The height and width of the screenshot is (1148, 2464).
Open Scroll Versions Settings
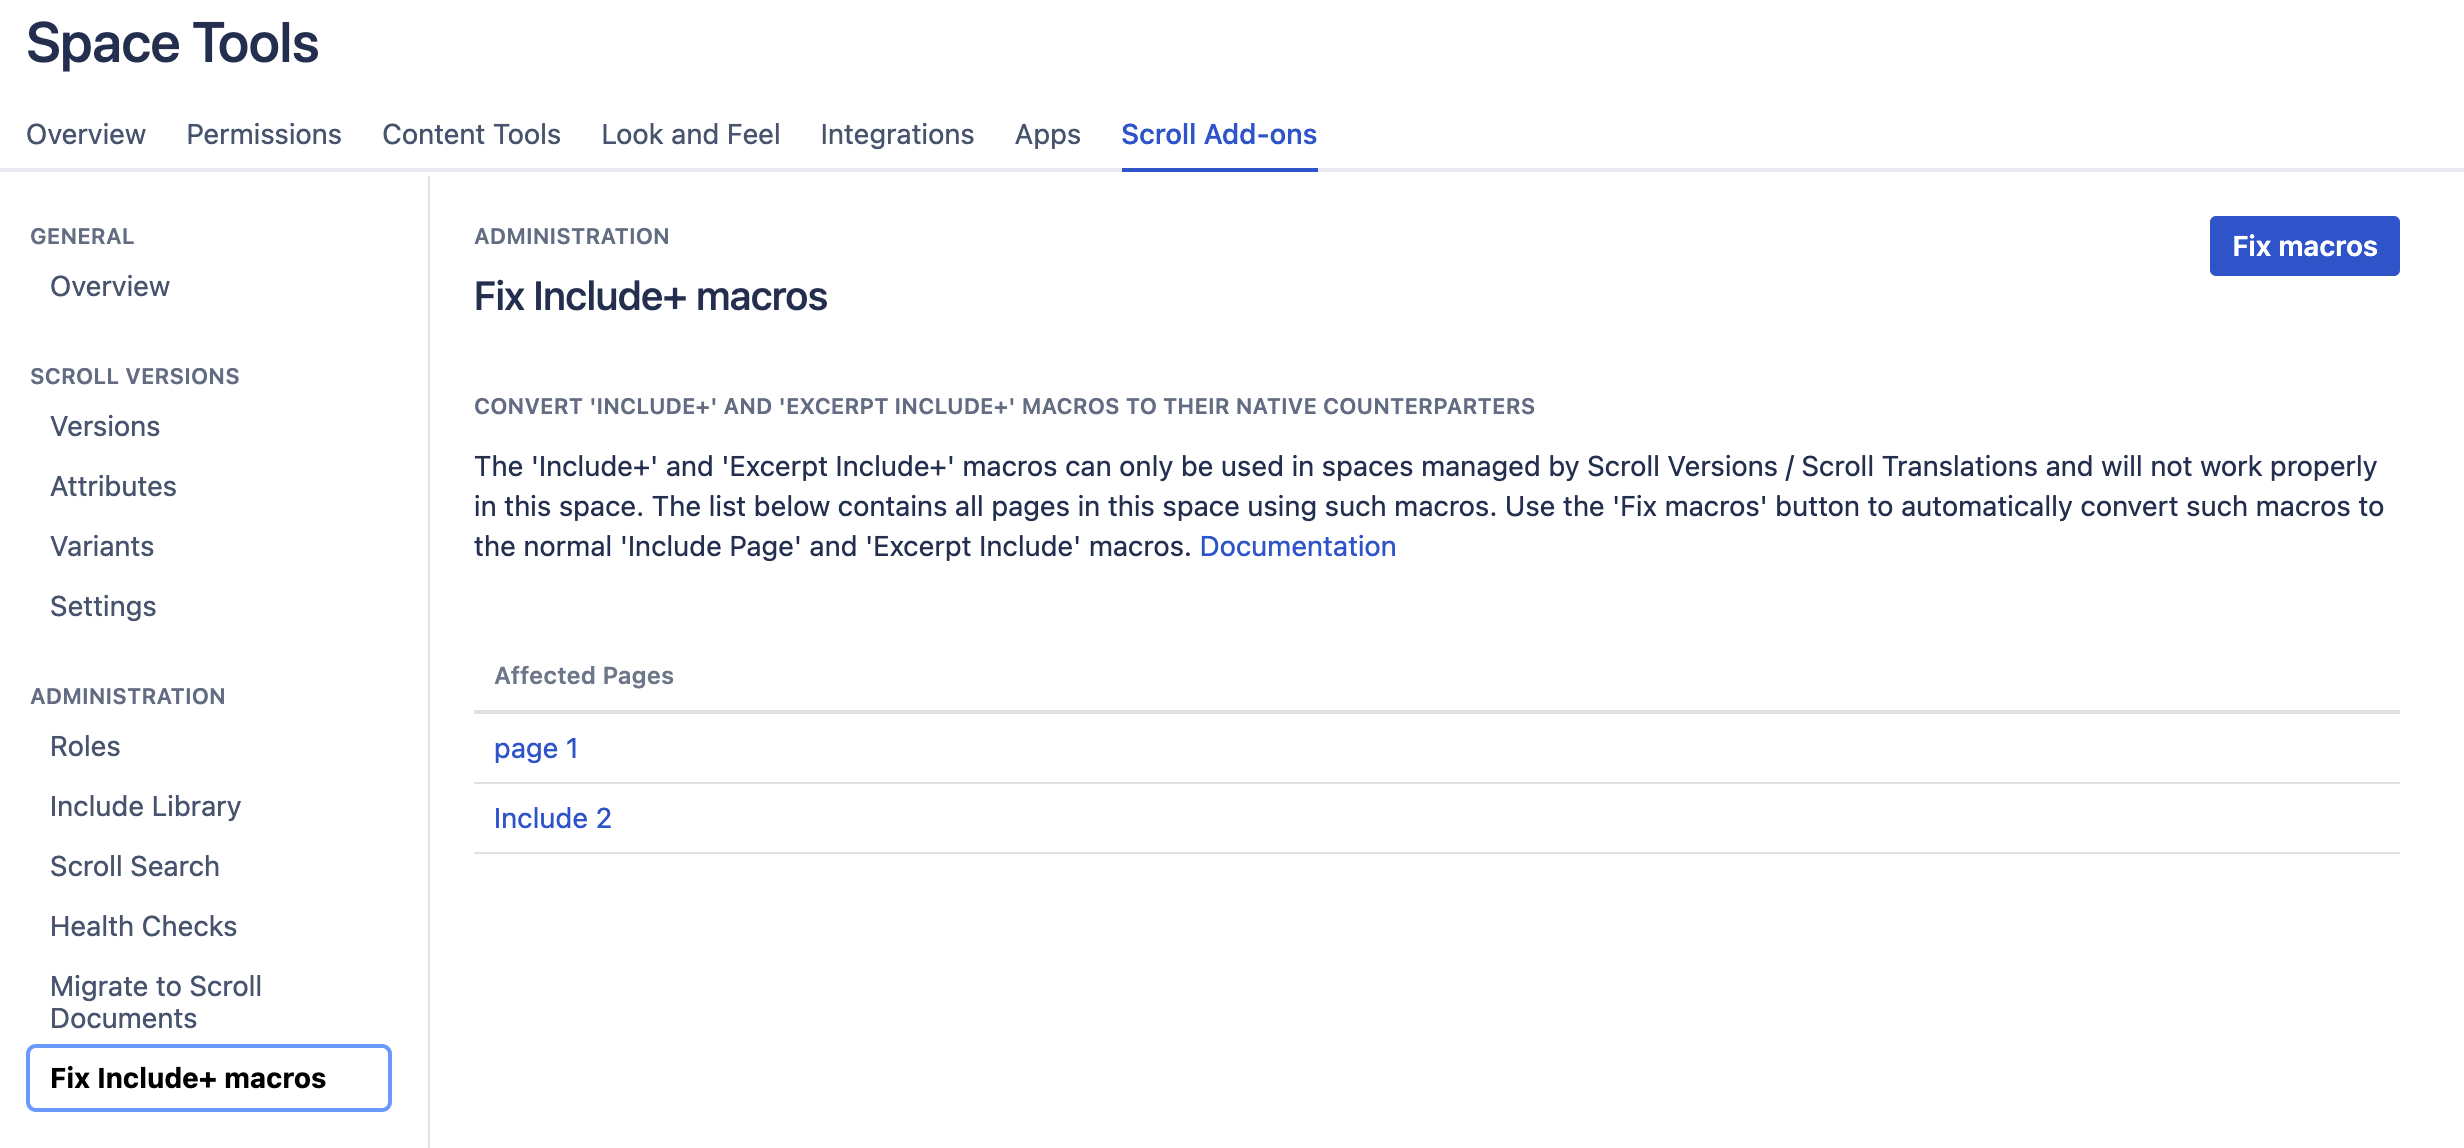click(x=103, y=606)
